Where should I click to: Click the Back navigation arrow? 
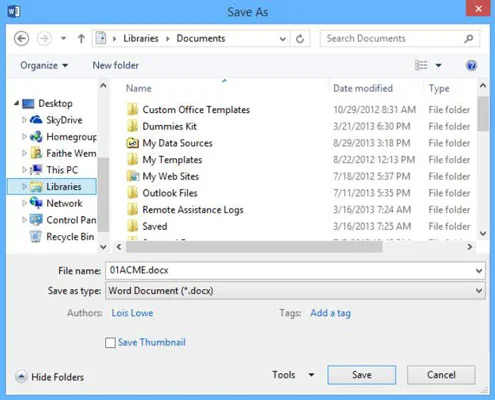point(21,39)
